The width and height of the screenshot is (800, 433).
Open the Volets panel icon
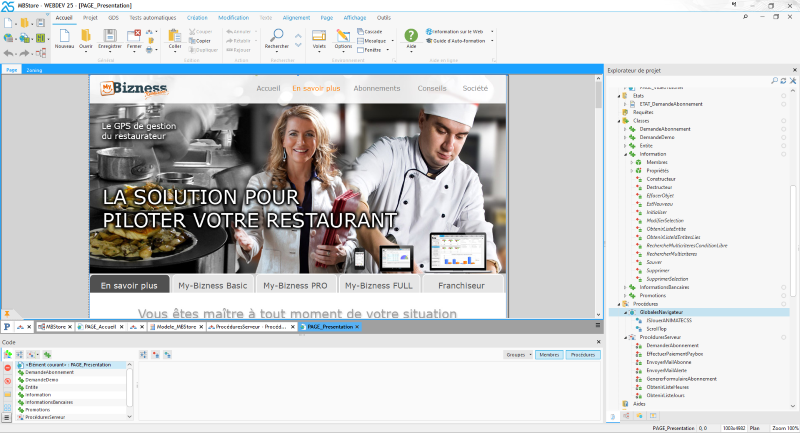pyautogui.click(x=319, y=36)
